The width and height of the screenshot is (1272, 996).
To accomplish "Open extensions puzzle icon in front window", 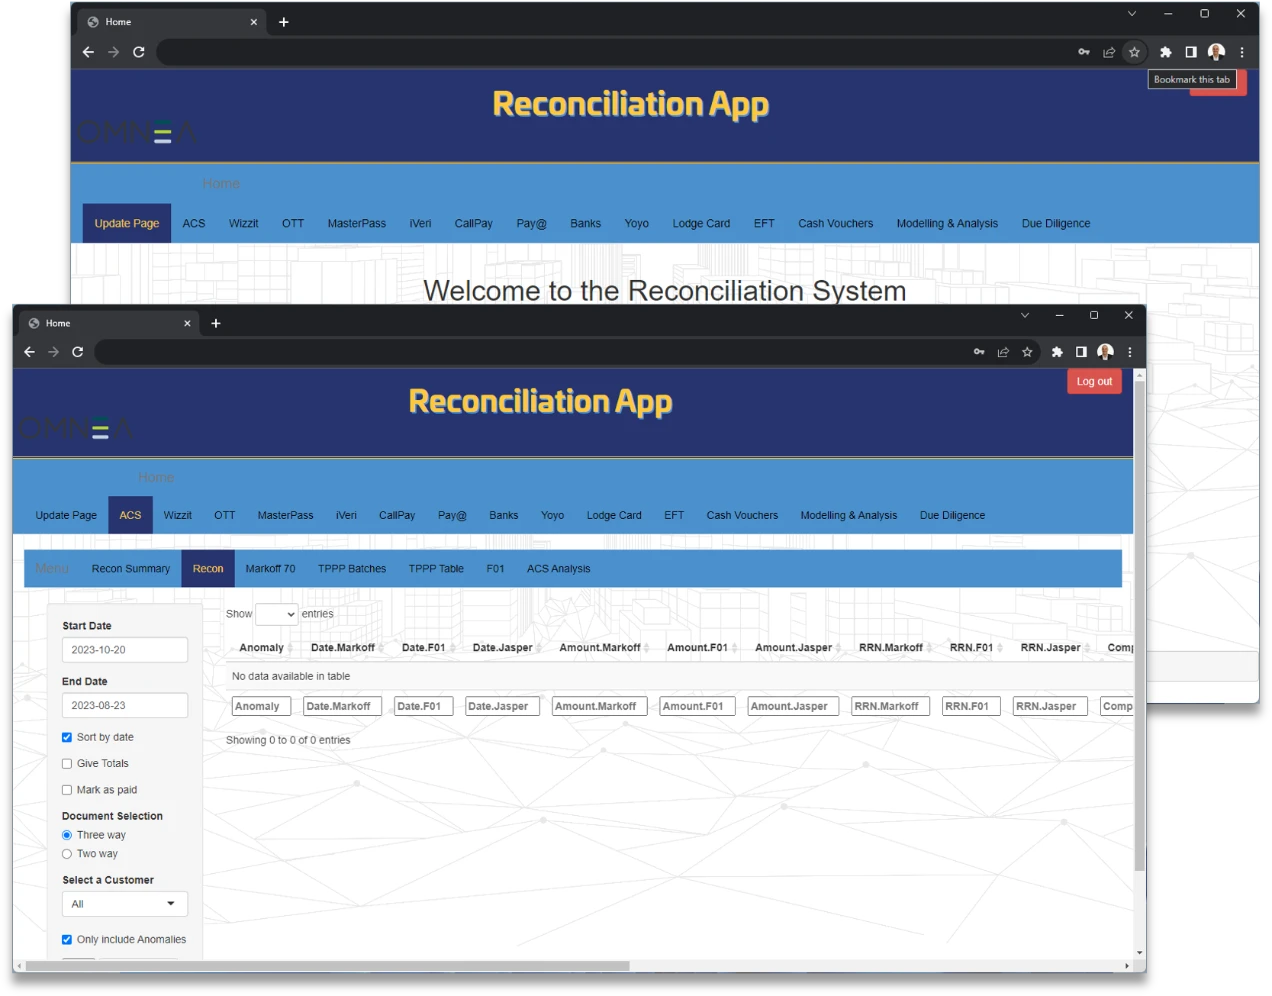I will 1057,352.
